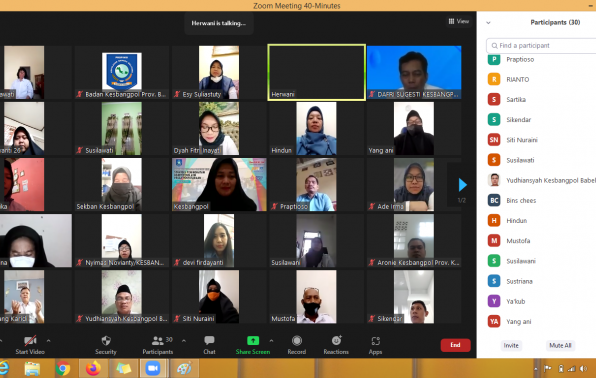Click Praptioso video tile
The width and height of the screenshot is (596, 378).
tap(316, 184)
